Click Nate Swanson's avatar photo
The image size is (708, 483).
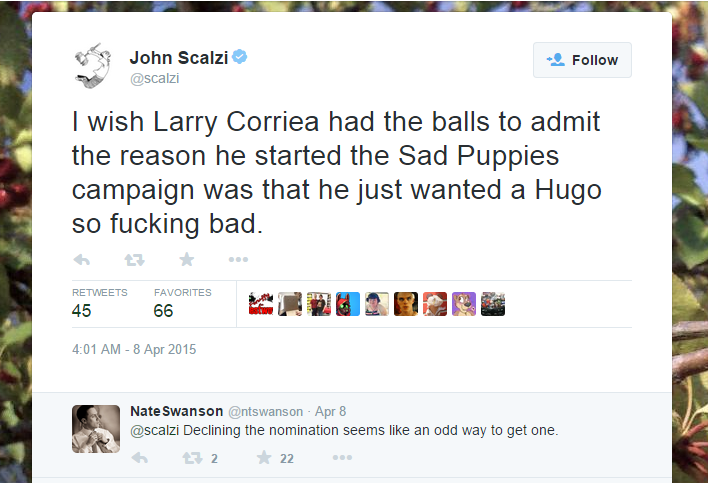[96, 428]
